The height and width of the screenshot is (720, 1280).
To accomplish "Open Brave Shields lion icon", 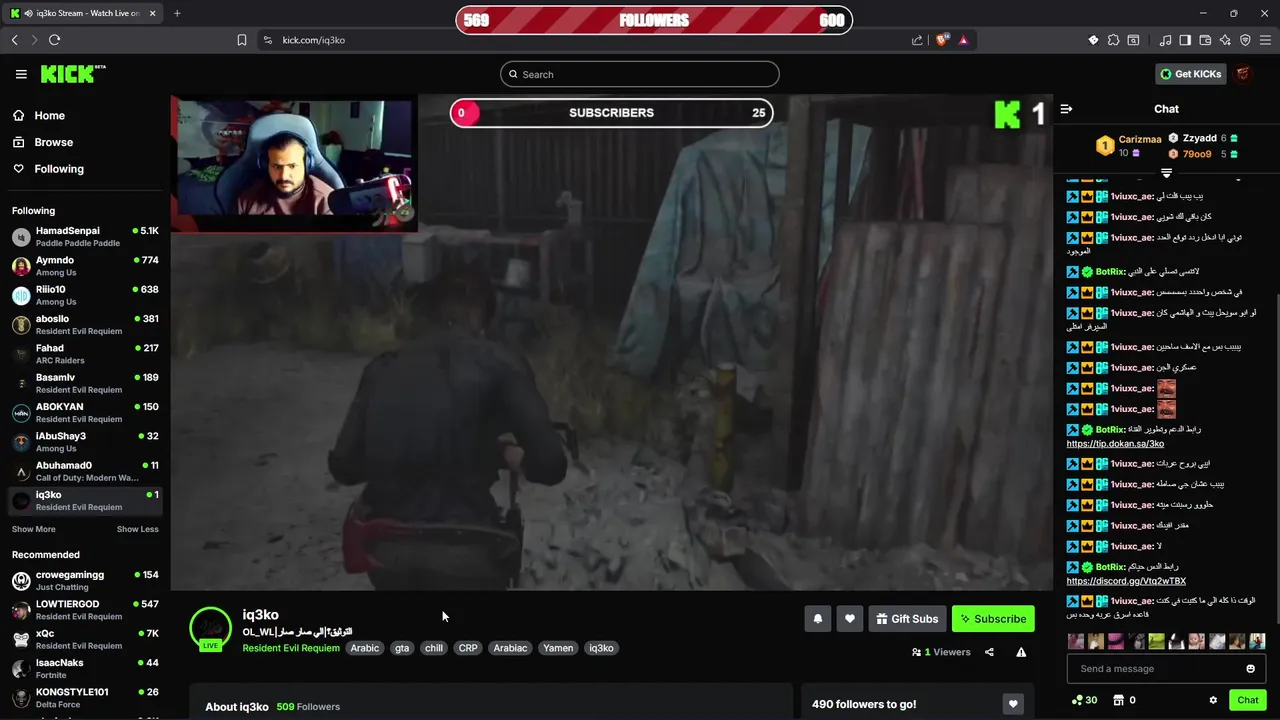I will point(941,40).
